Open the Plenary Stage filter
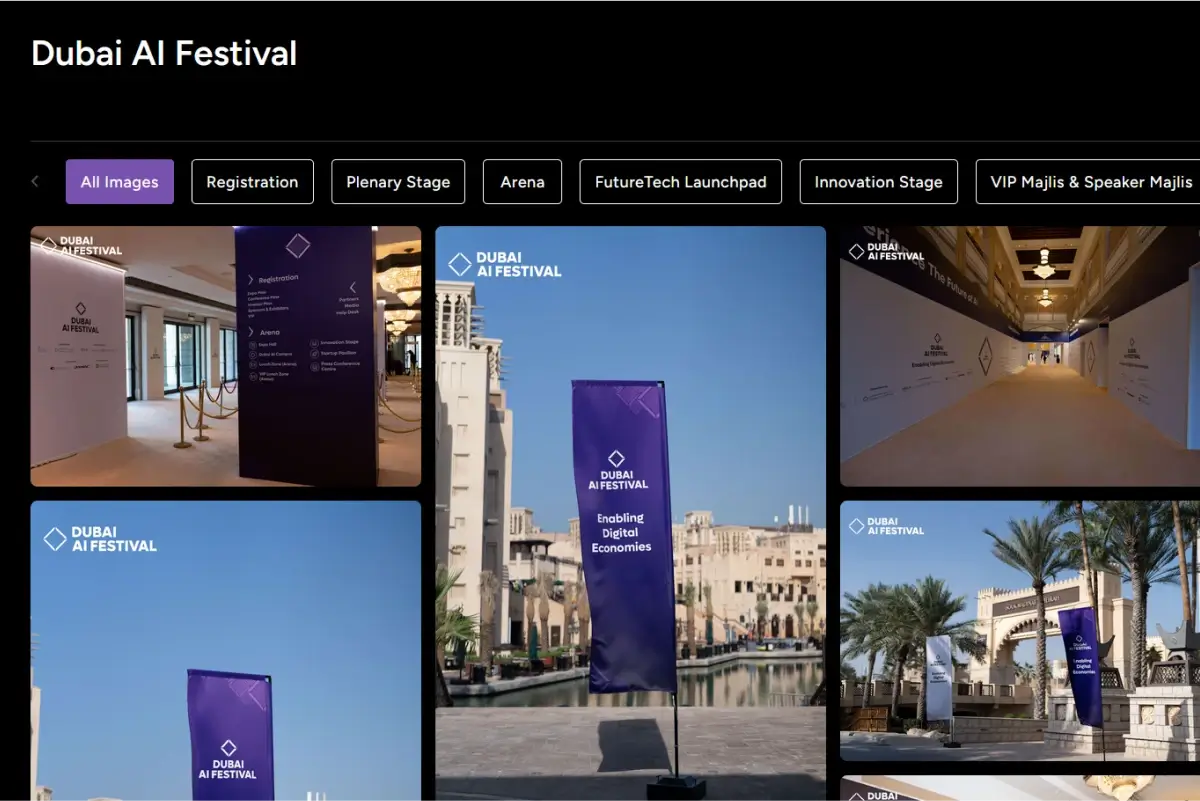The image size is (1200, 801). tap(398, 182)
